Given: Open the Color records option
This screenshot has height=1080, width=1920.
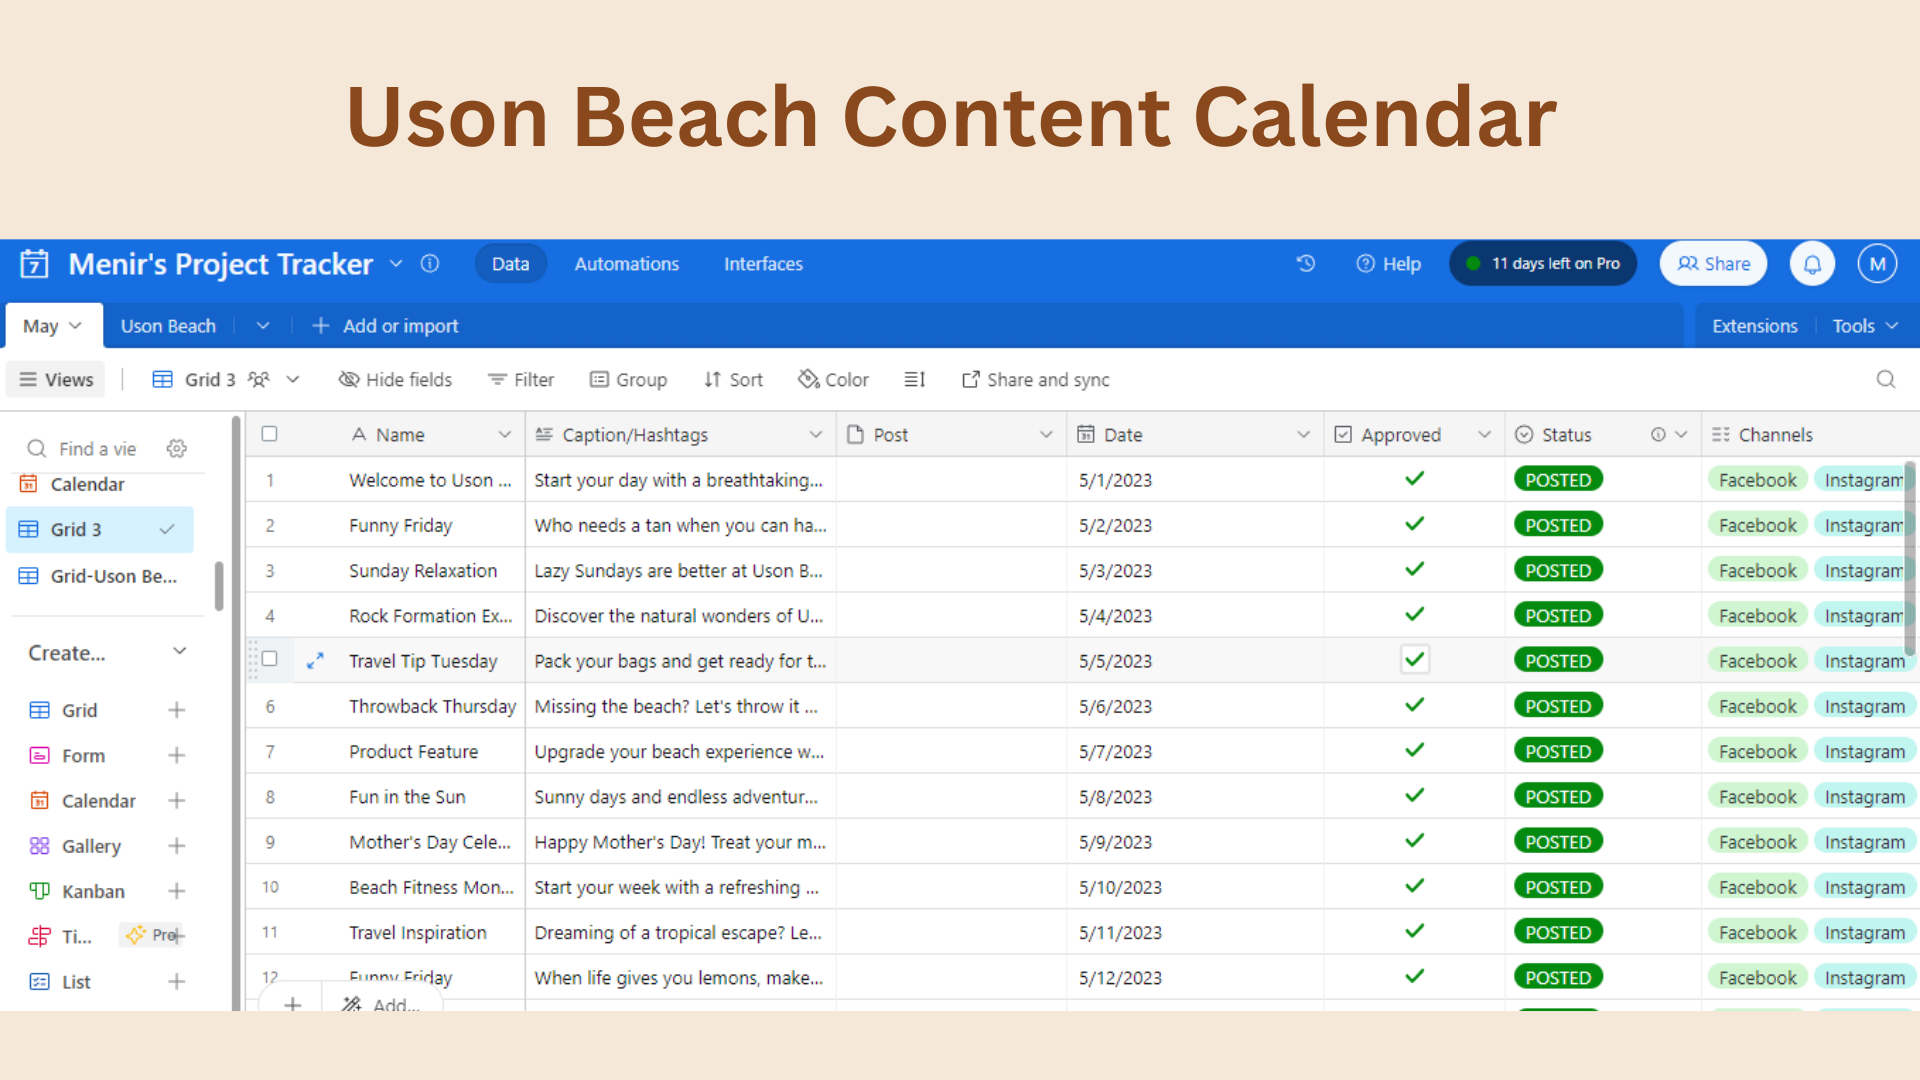Looking at the screenshot, I should [x=833, y=380].
